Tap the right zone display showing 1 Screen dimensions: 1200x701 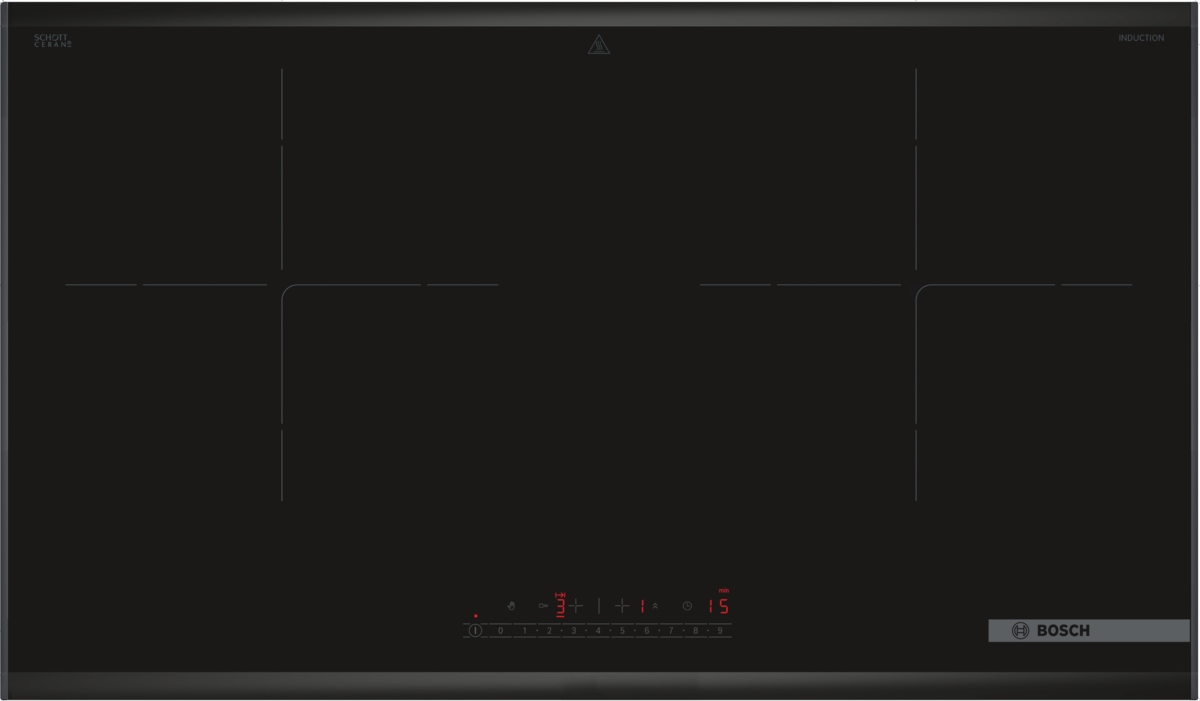click(641, 605)
